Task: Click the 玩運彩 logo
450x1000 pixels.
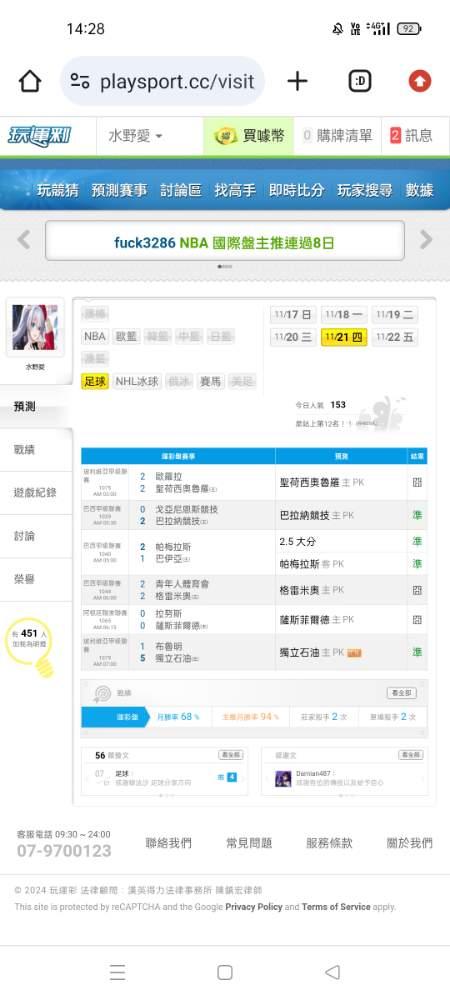Action: (x=40, y=136)
